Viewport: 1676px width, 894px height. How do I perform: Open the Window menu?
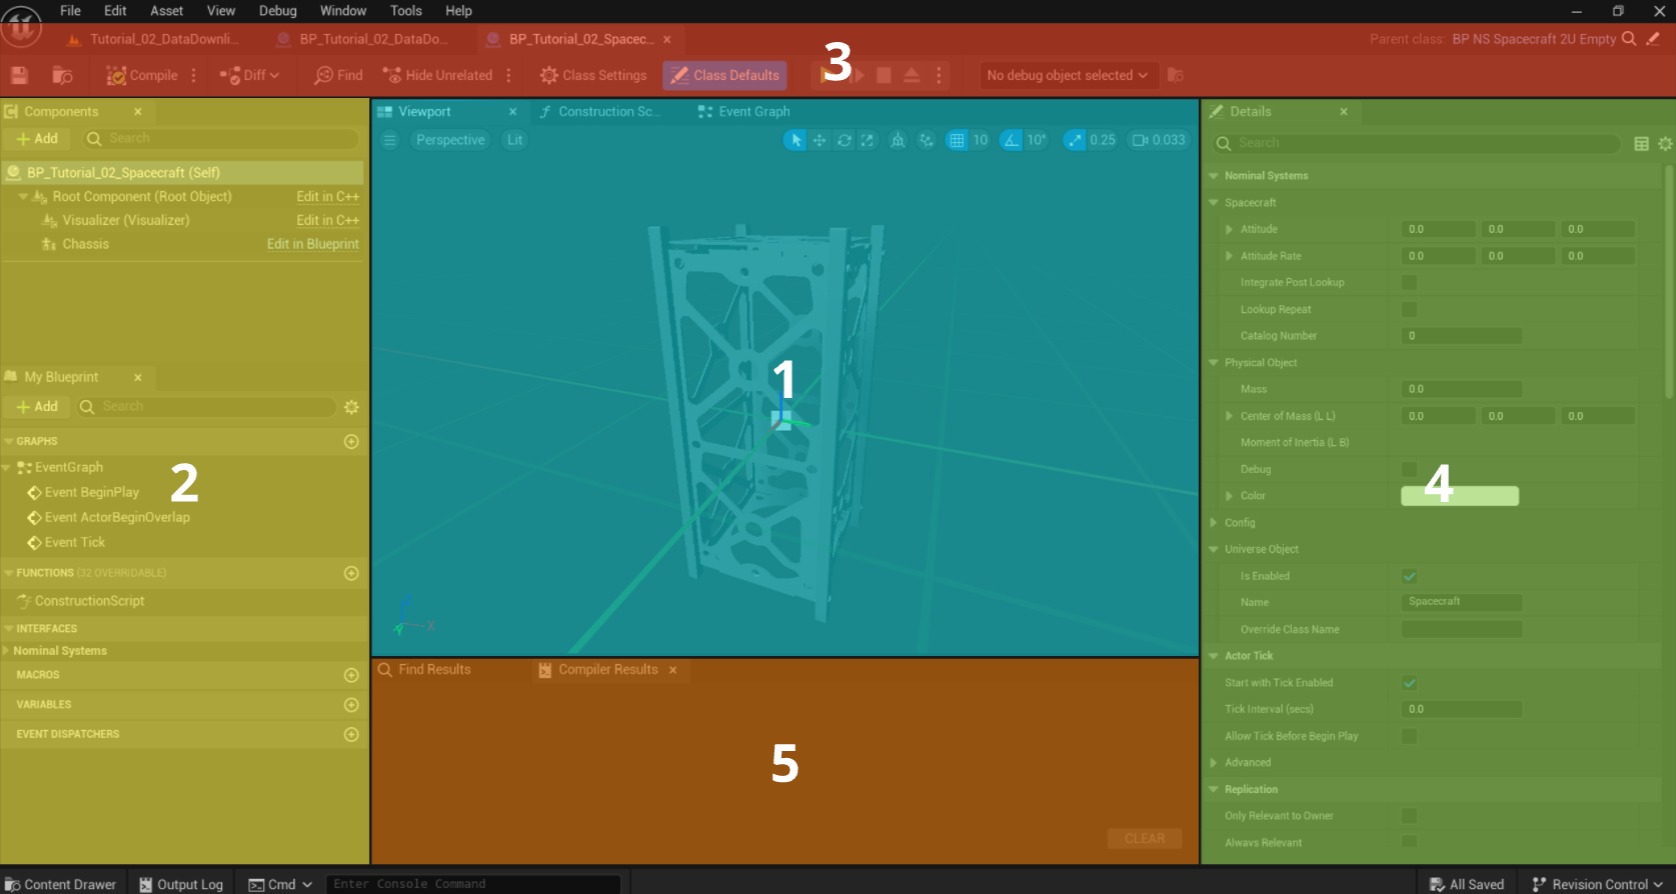coord(343,11)
